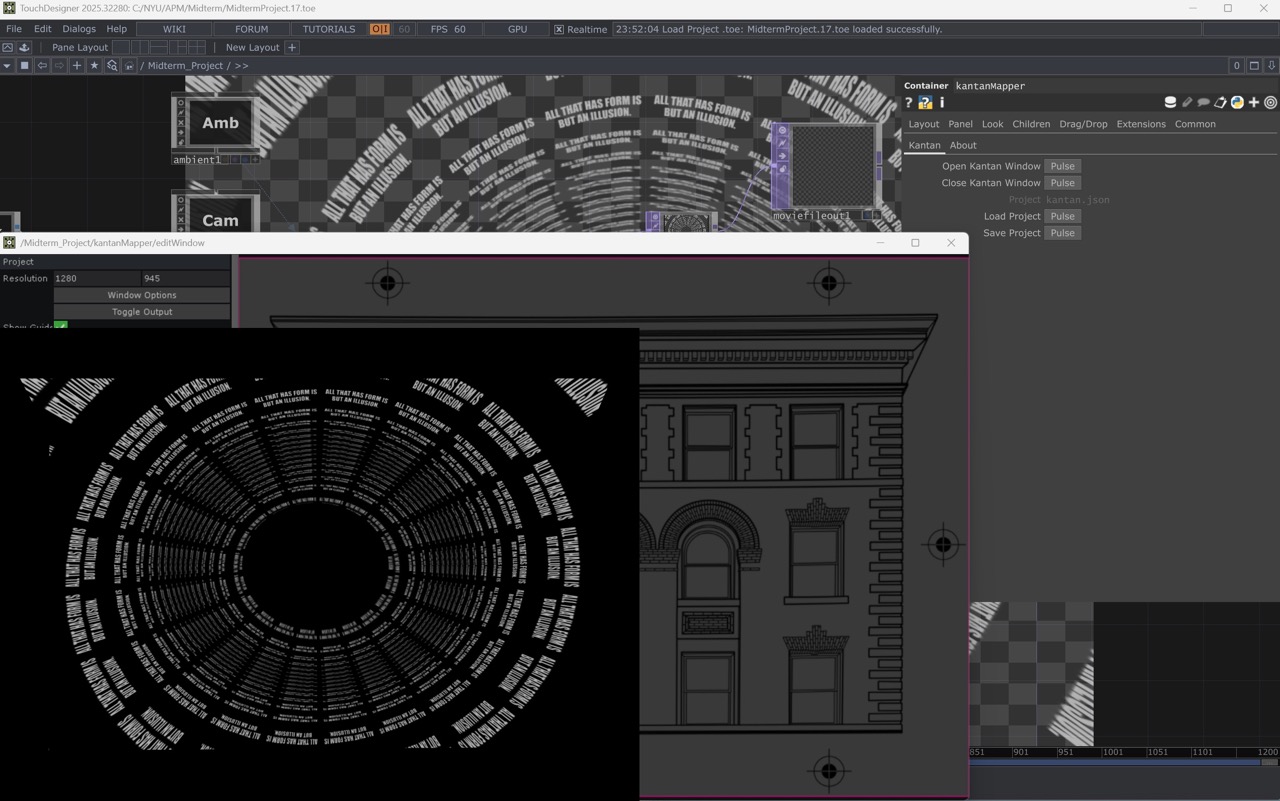Click the Window Options button
Screen dimensions: 1280x801
coord(140,295)
